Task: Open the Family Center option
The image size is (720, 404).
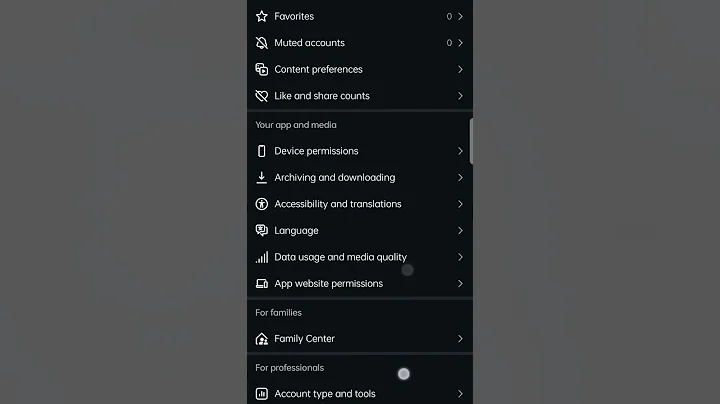Action: [x=304, y=339]
